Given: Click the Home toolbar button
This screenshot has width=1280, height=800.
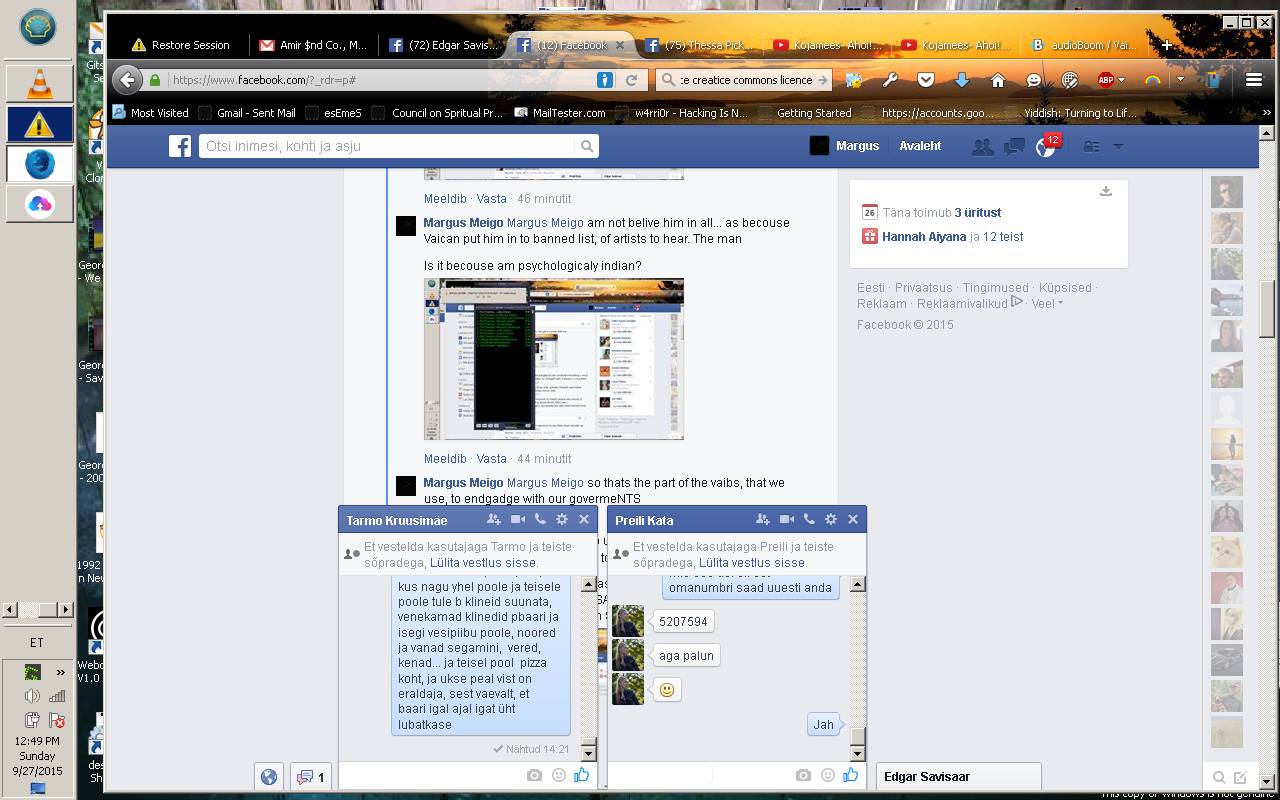Looking at the screenshot, I should coord(998,80).
